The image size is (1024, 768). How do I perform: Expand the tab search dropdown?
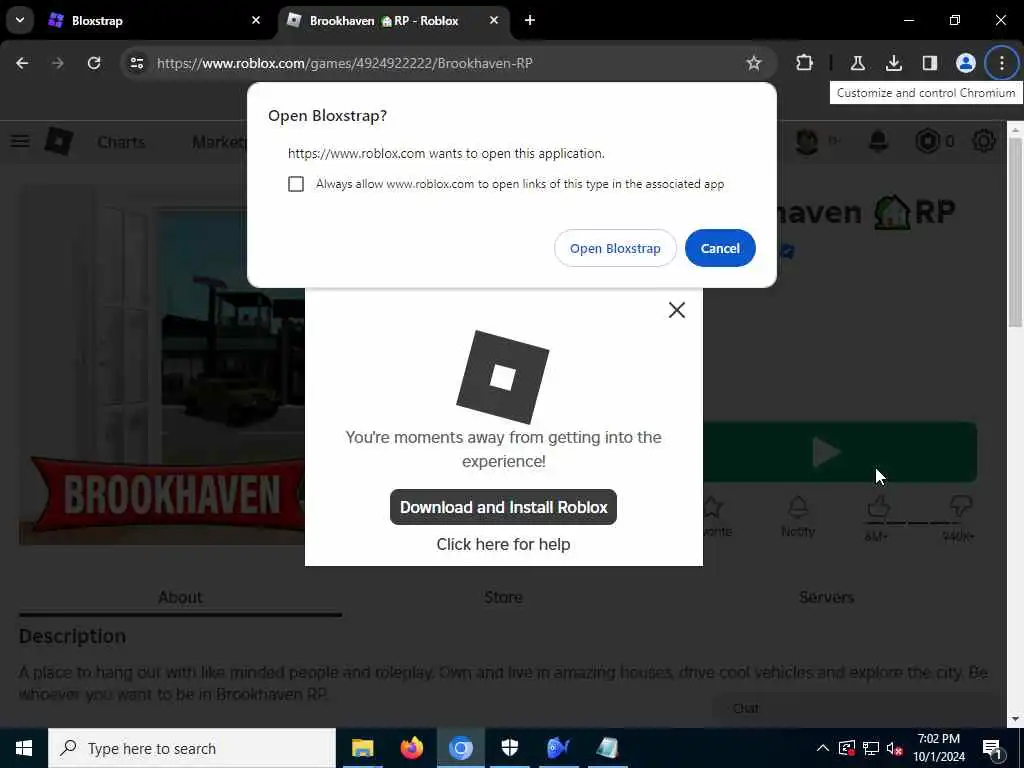(20, 20)
